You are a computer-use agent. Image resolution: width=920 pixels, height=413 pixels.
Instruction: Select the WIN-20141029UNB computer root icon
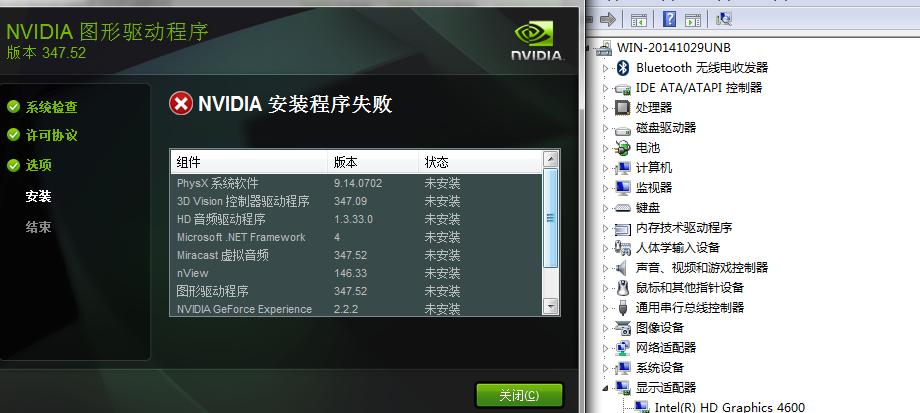603,48
